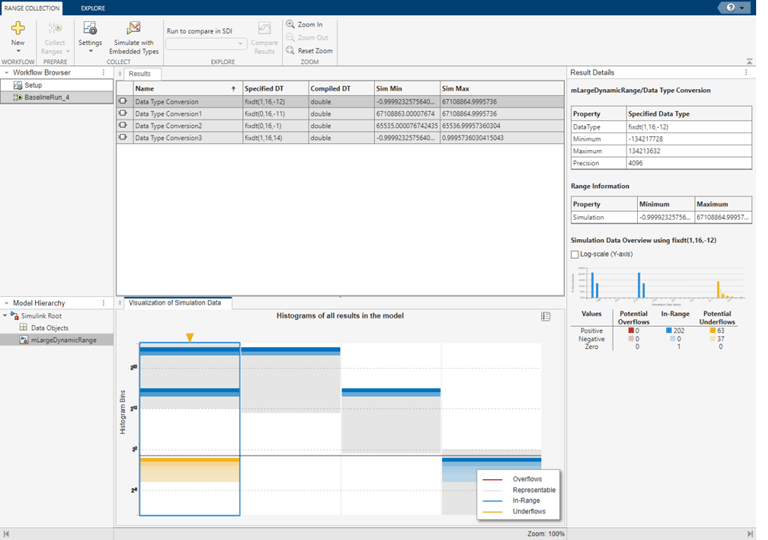The width and height of the screenshot is (768, 540).
Task: Click the Minimum value -134217728
Action: (646, 139)
